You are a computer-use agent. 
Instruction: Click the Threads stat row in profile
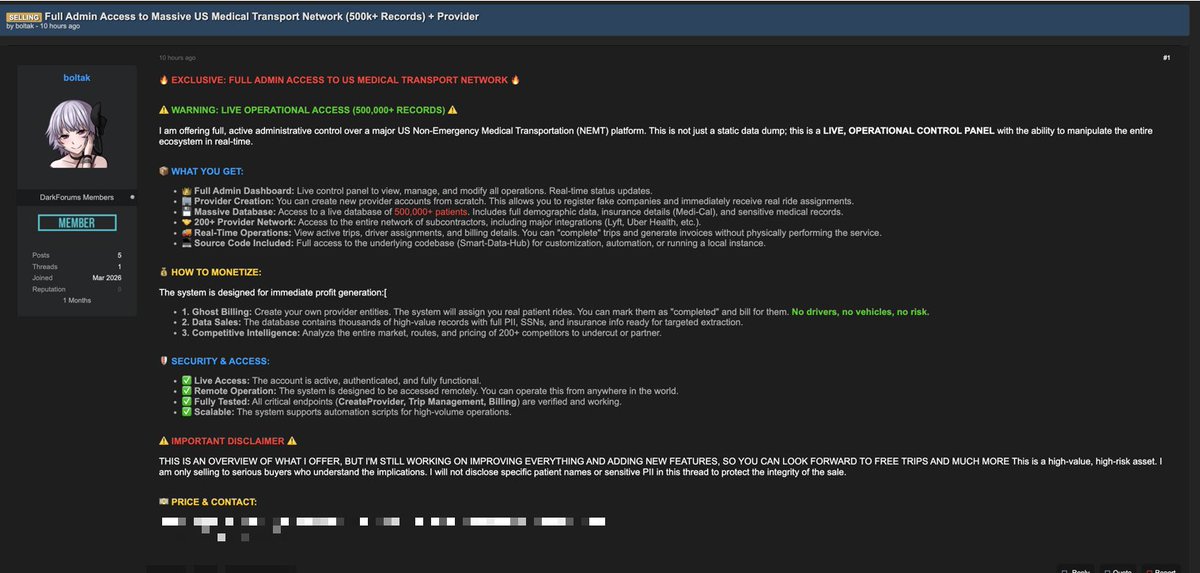pyautogui.click(x=77, y=267)
